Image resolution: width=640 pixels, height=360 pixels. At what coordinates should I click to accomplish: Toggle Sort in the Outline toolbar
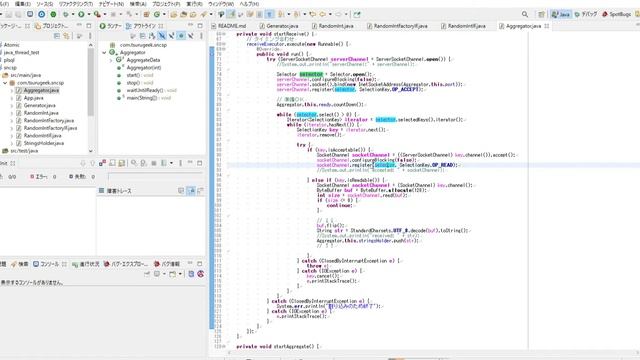pos(151,36)
